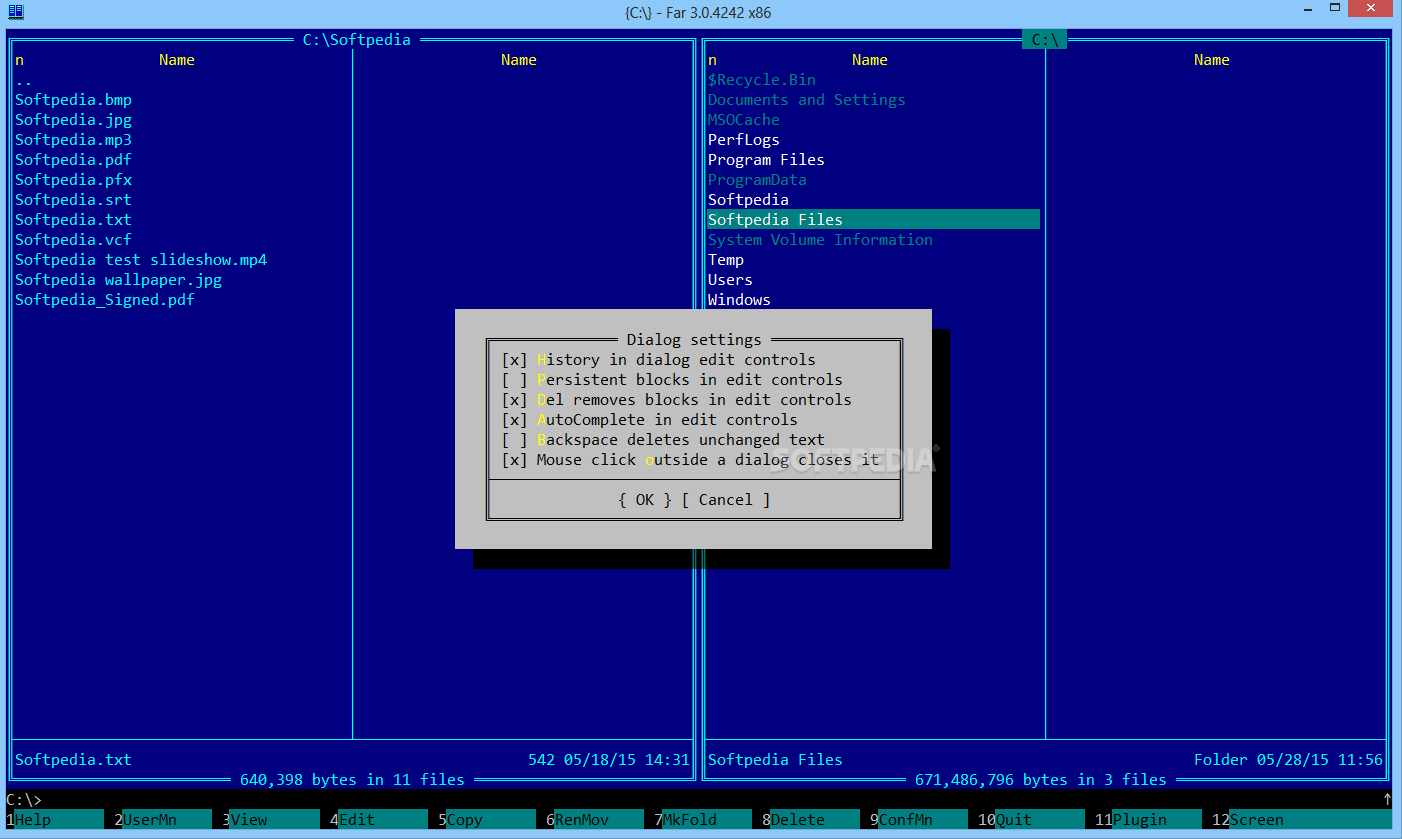Click Quit in the function key bar
The image size is (1402, 839).
click(1030, 820)
